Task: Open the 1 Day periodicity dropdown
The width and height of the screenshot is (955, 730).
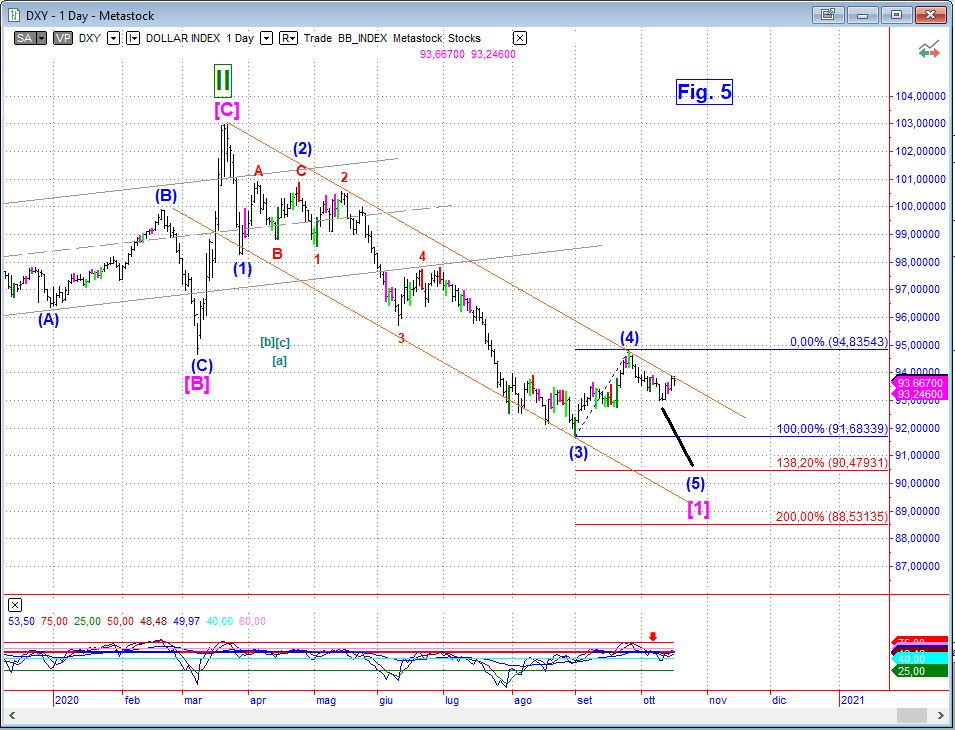Action: [x=266, y=38]
